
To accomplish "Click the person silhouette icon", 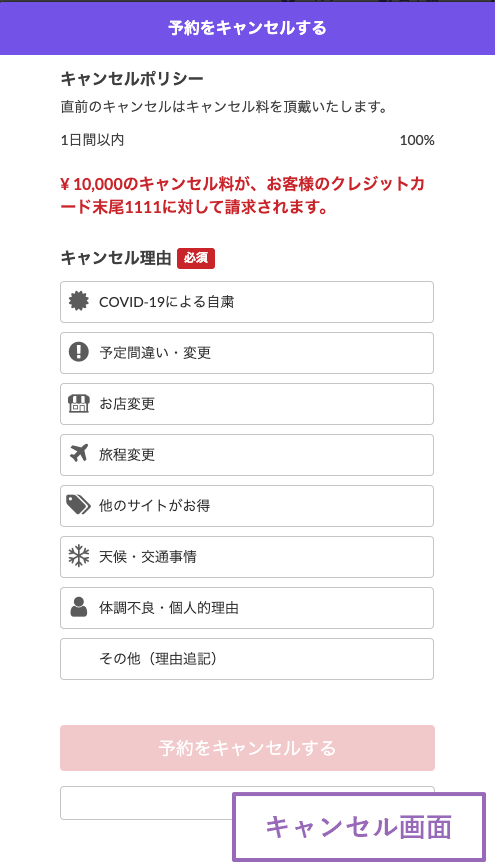I will 79,607.
